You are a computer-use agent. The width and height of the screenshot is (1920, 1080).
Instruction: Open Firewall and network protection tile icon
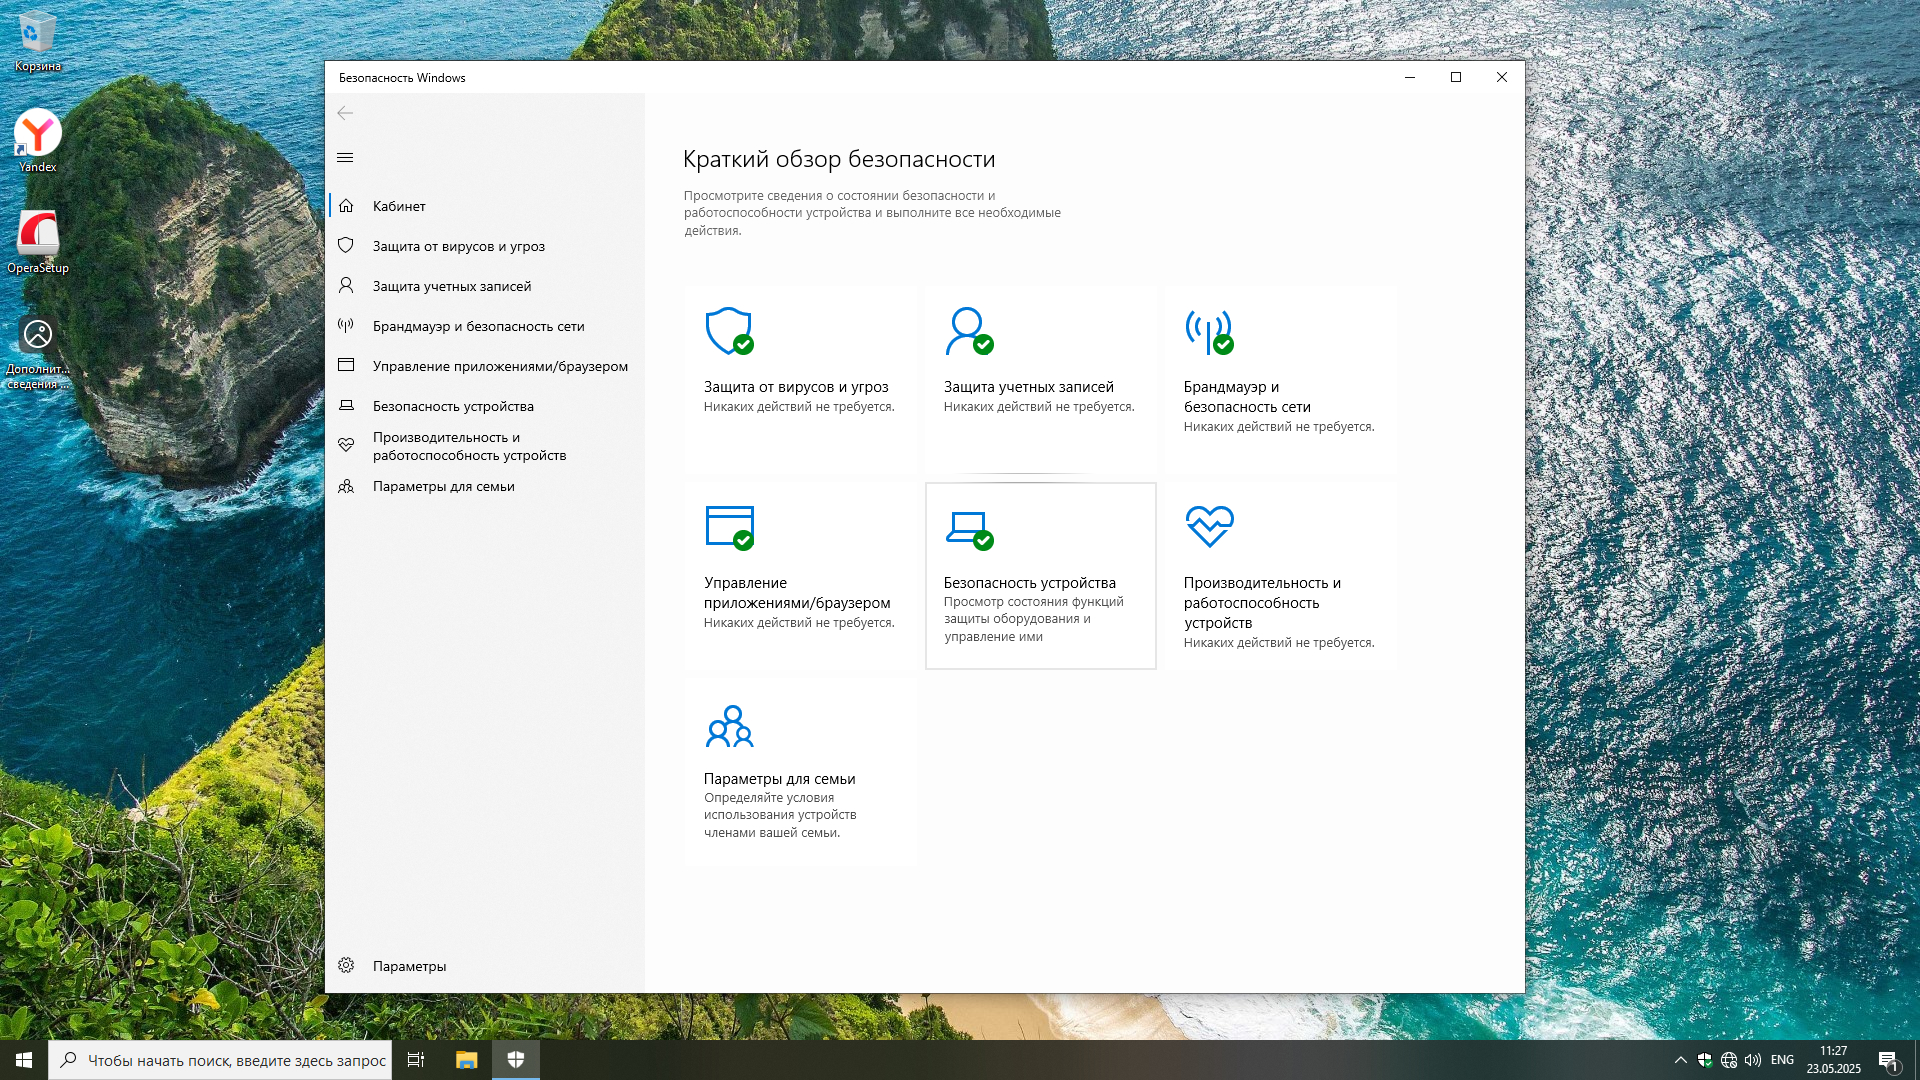pos(1208,331)
